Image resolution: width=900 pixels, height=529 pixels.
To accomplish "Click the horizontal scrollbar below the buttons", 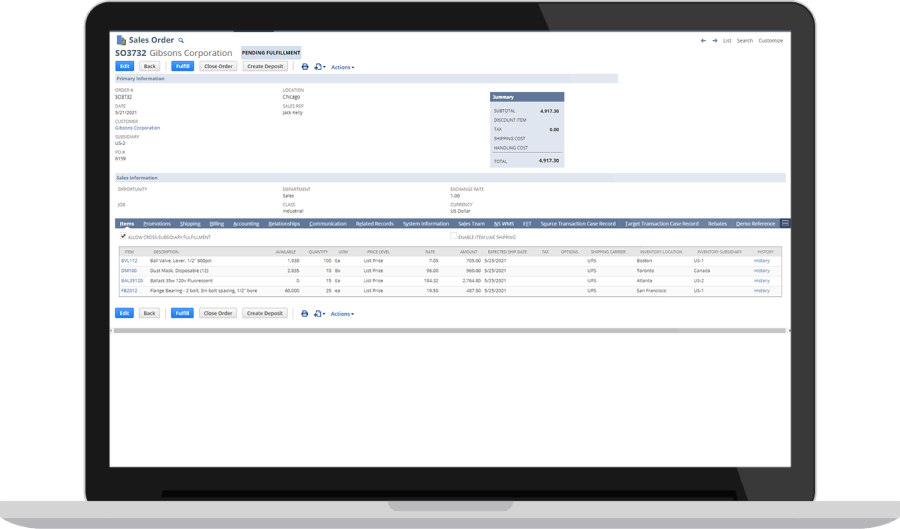I will pyautogui.click(x=449, y=330).
